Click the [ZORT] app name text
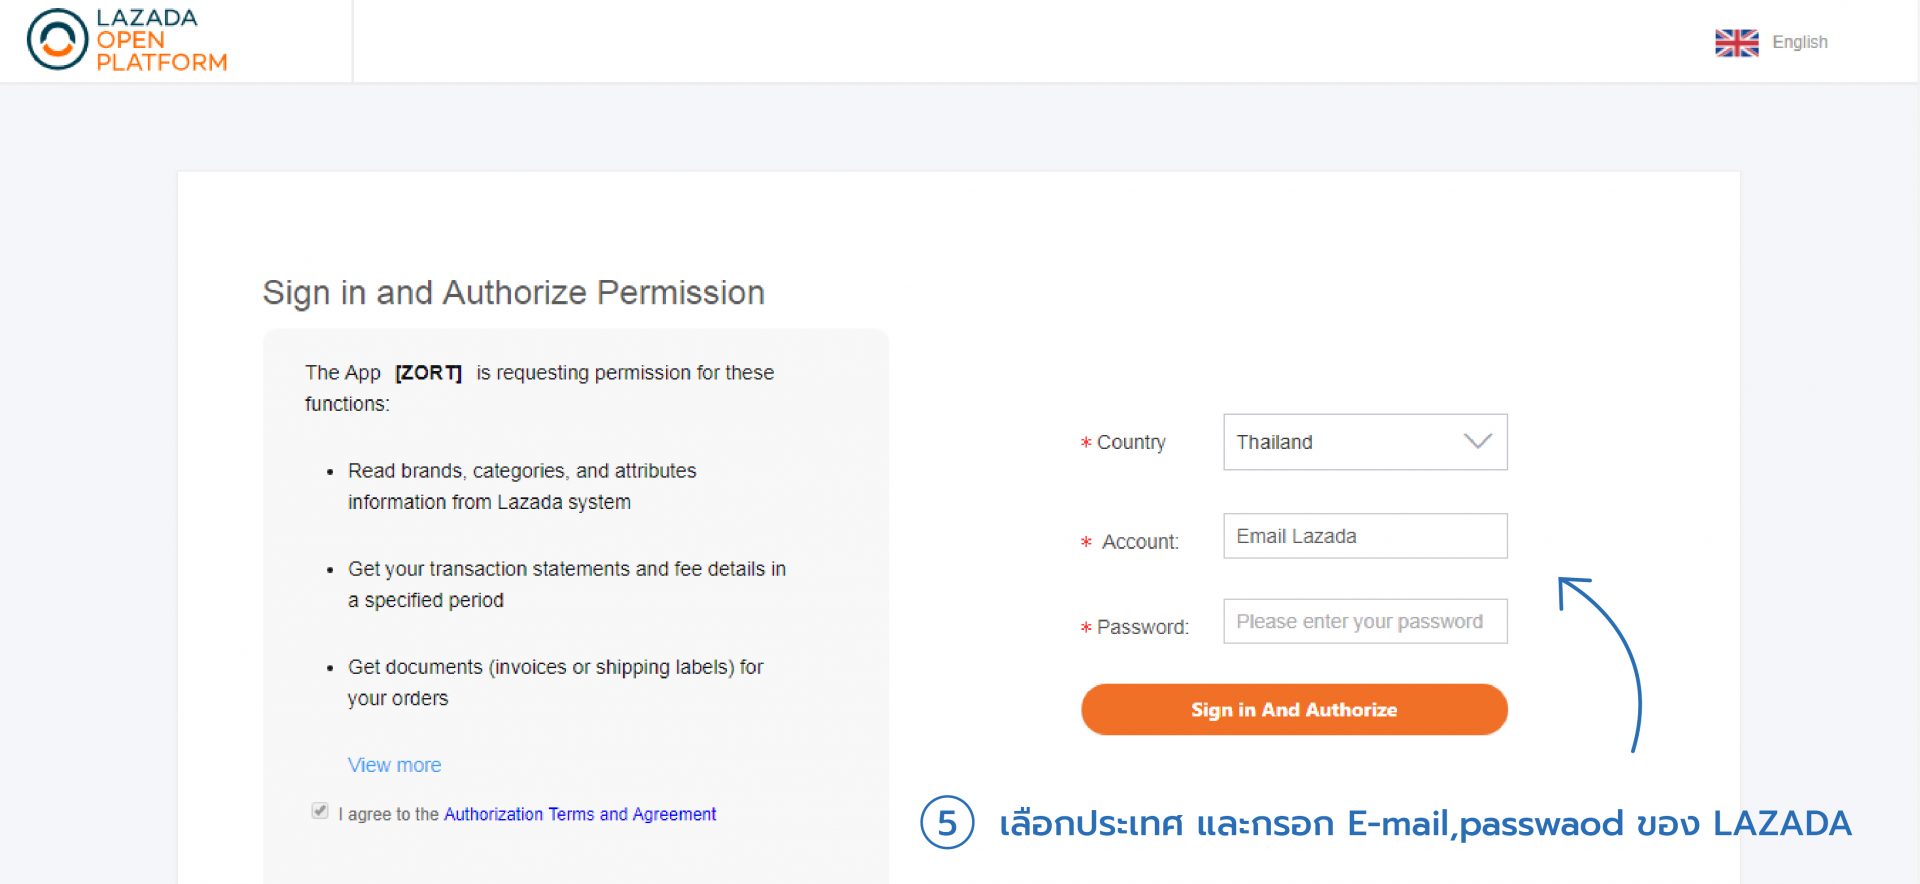The height and width of the screenshot is (884, 1920). pos(427,373)
